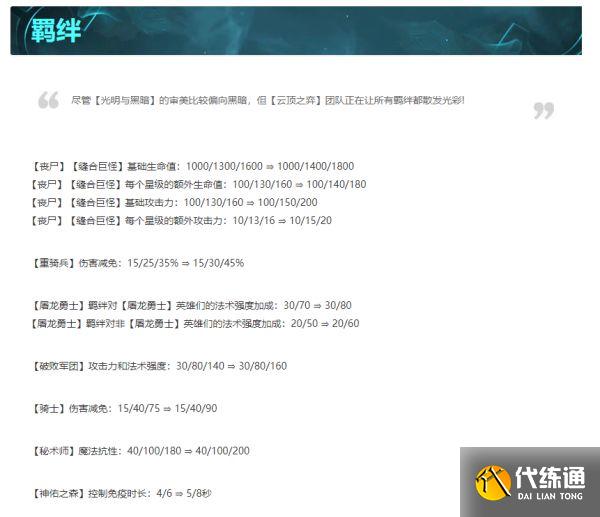The width and height of the screenshot is (600, 517).
Task: Click the 【重骑兵】 伤害减免 entry
Action: pyautogui.click(x=138, y=263)
